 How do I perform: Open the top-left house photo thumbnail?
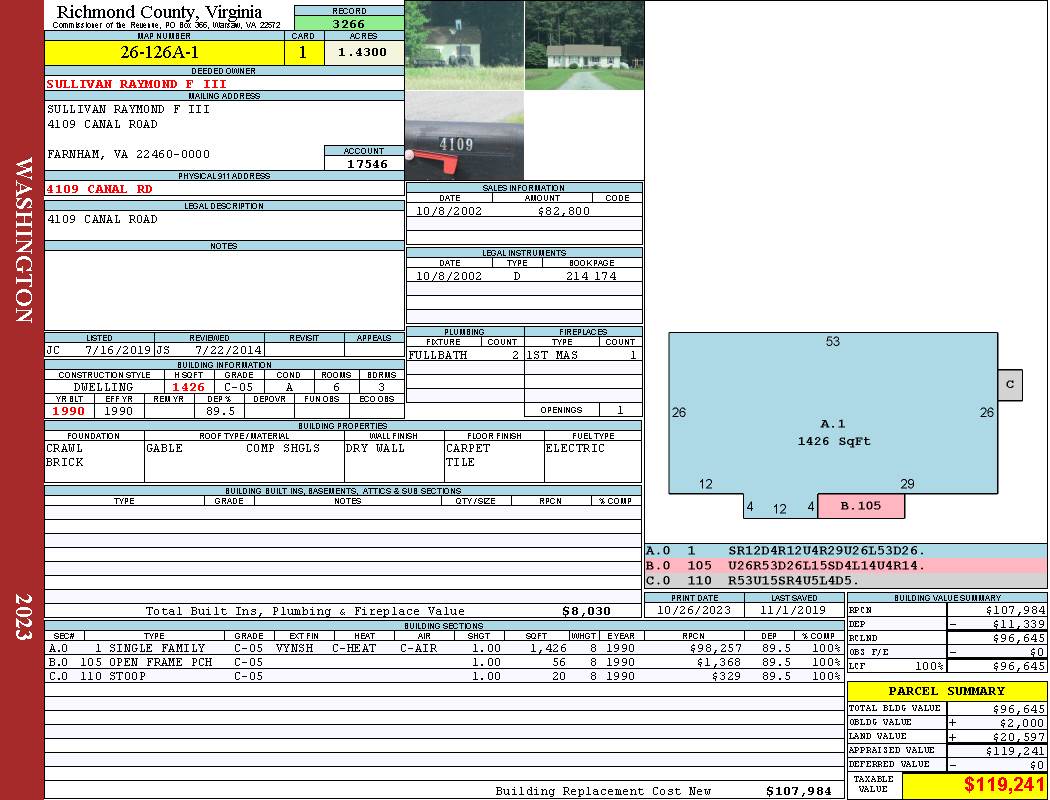[464, 45]
